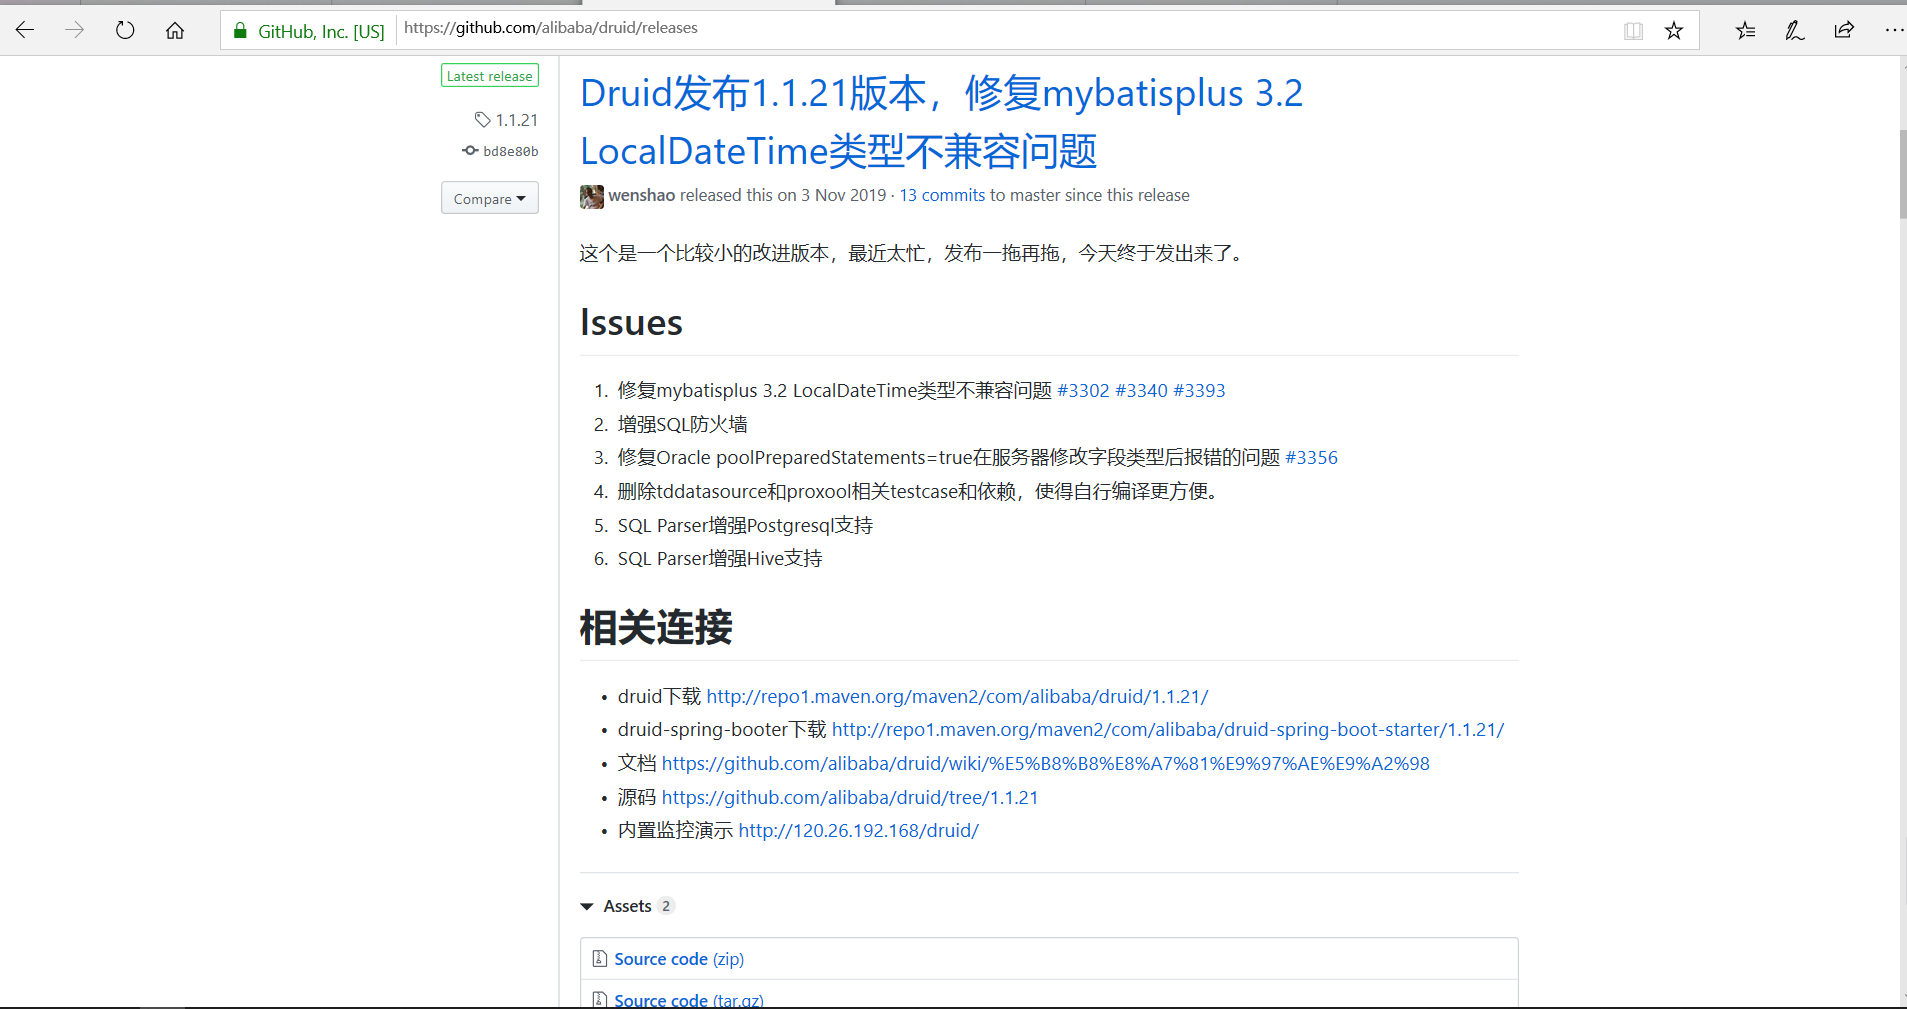Open the Windows Ink notes tool

[1793, 31]
